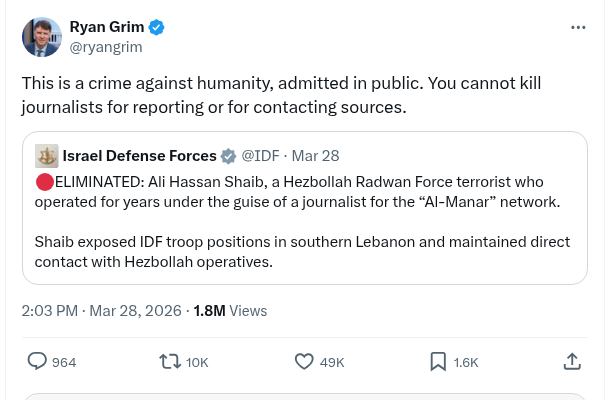Click the @IDF handle in quote
This screenshot has height=400, width=608.
point(260,156)
